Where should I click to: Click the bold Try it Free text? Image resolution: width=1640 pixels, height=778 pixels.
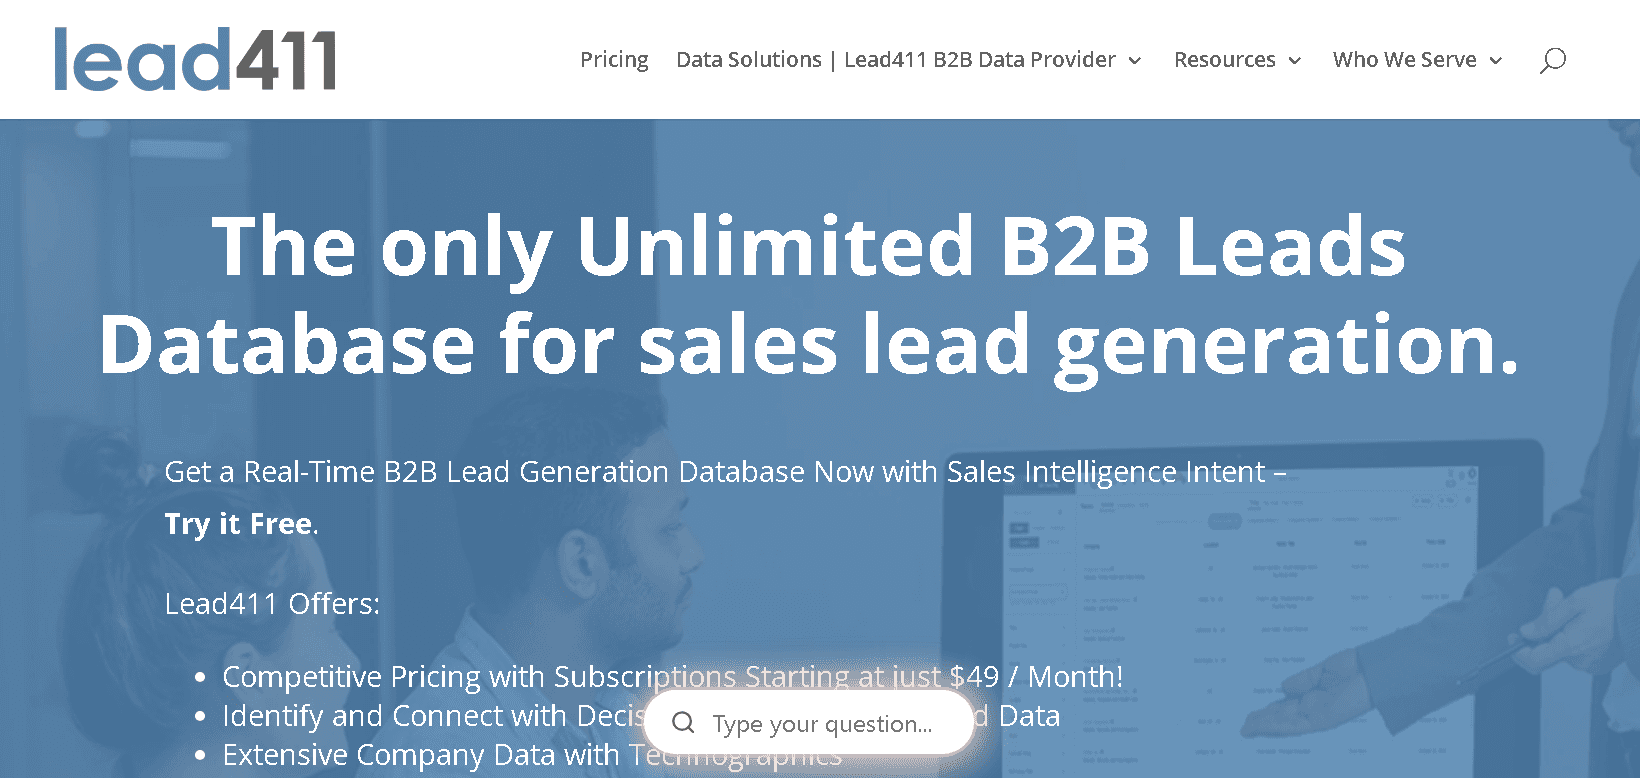[237, 523]
